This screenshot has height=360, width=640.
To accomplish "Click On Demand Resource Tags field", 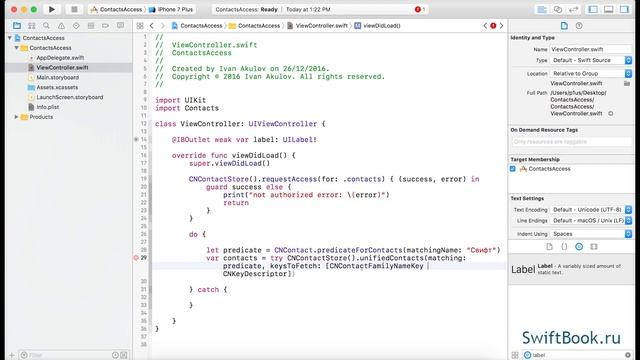I will [571, 142].
